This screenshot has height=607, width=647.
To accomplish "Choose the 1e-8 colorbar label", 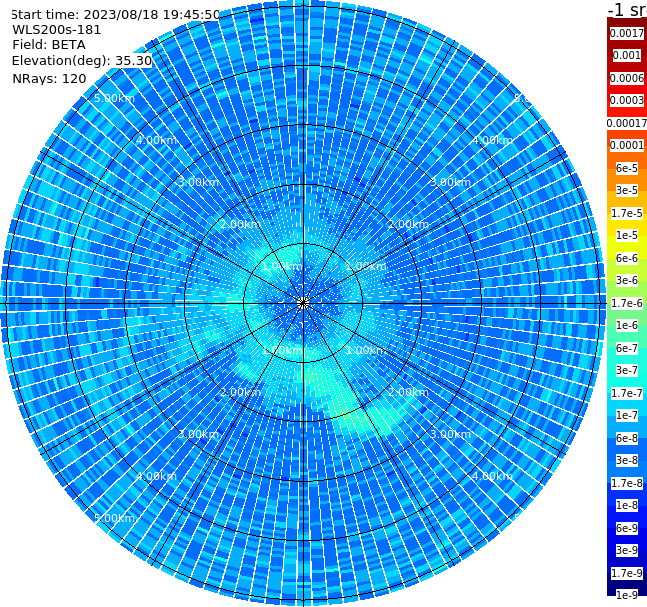I will (627, 505).
